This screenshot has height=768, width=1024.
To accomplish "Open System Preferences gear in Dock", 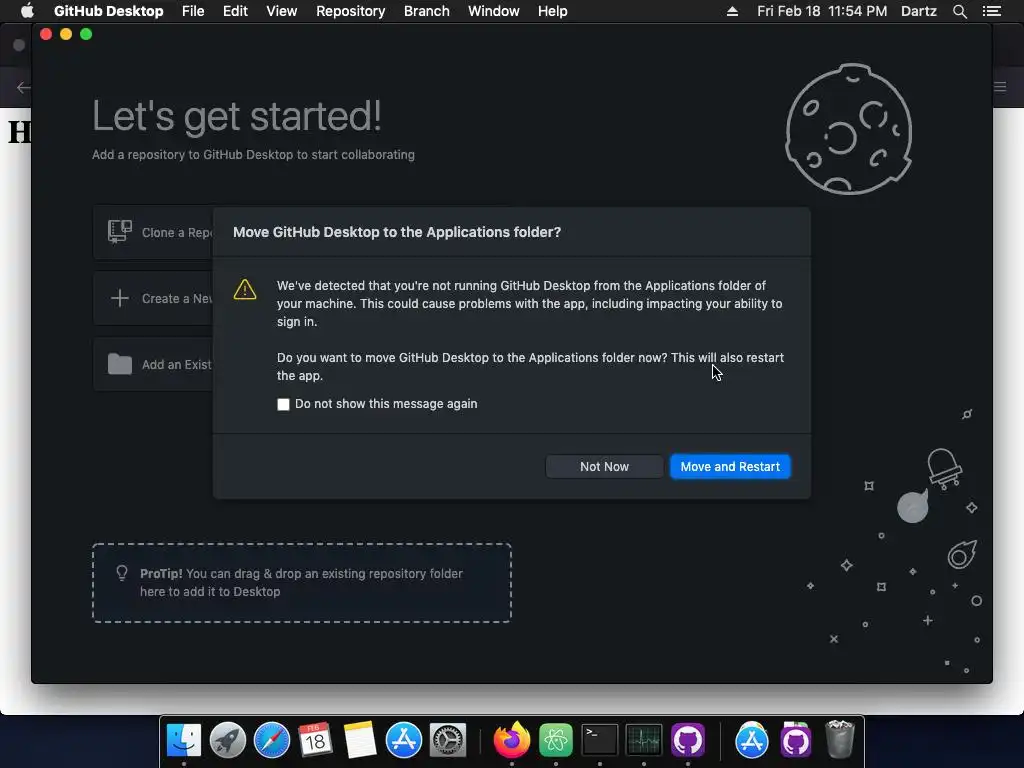I will point(447,741).
